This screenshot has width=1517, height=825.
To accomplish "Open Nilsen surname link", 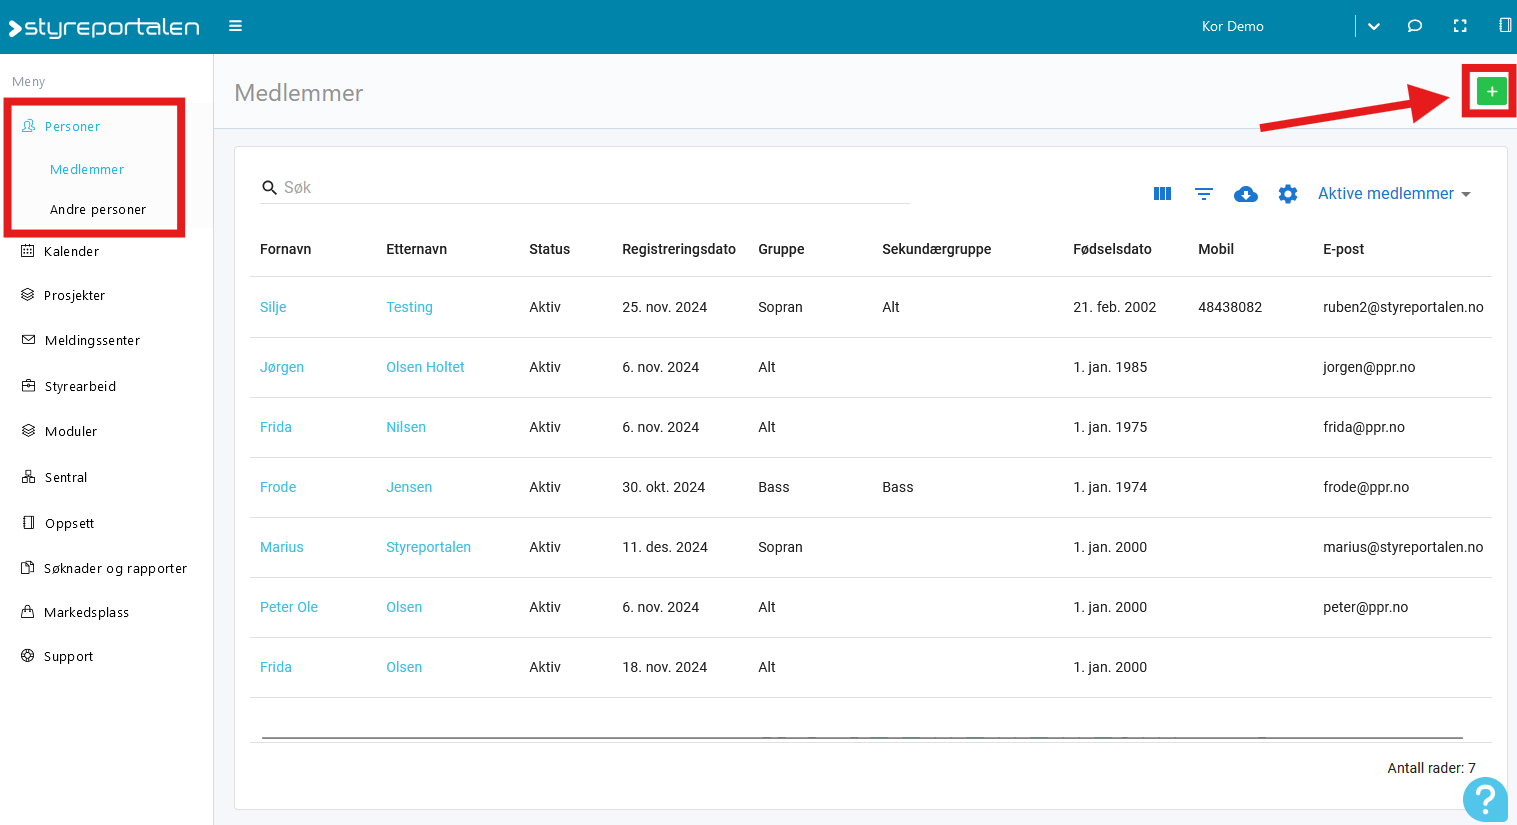I will pyautogui.click(x=406, y=427).
